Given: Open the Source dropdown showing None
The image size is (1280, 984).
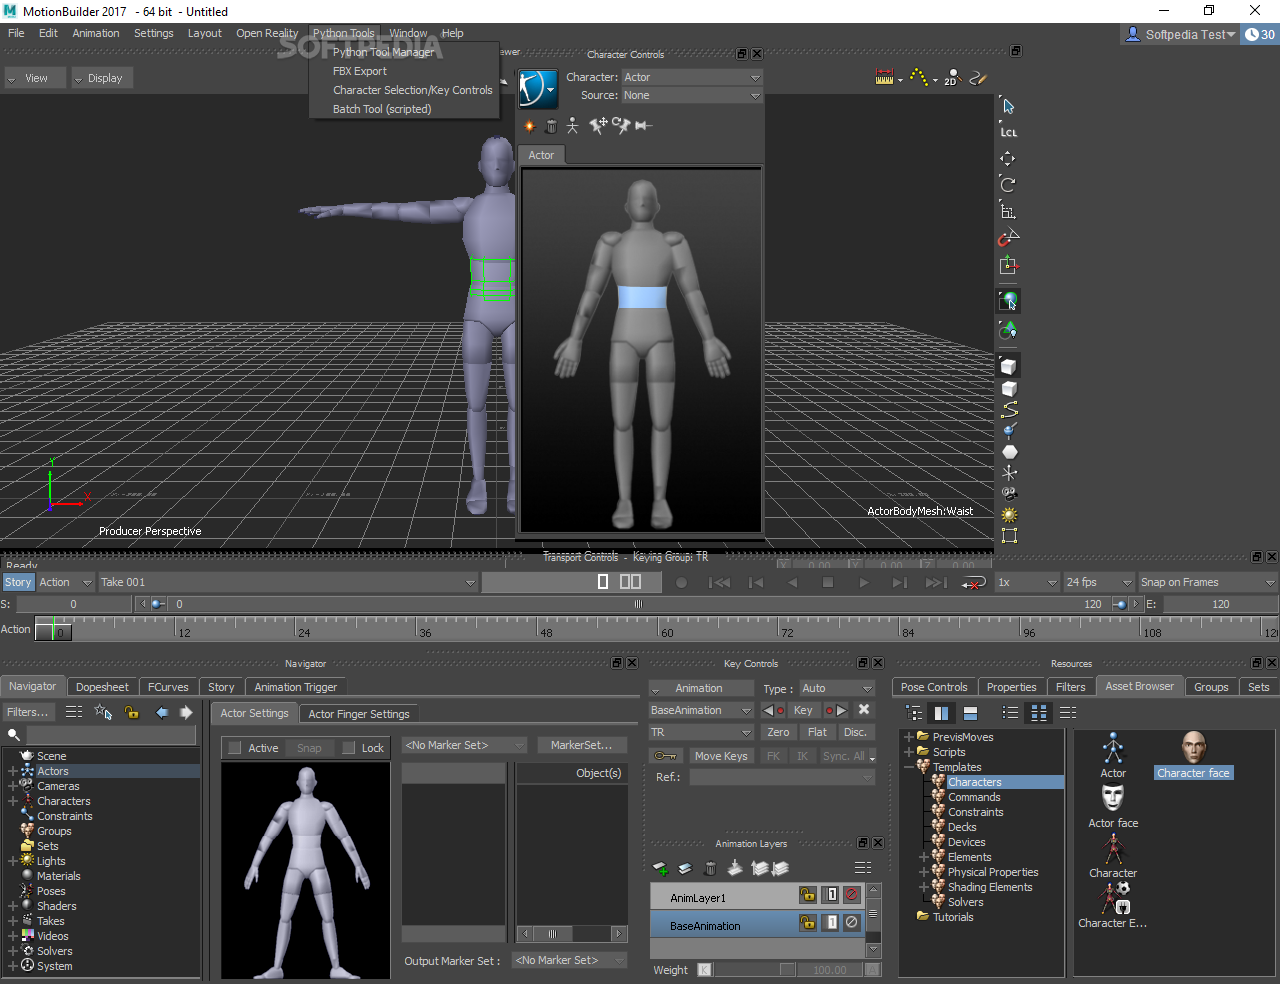Looking at the screenshot, I should click(692, 95).
